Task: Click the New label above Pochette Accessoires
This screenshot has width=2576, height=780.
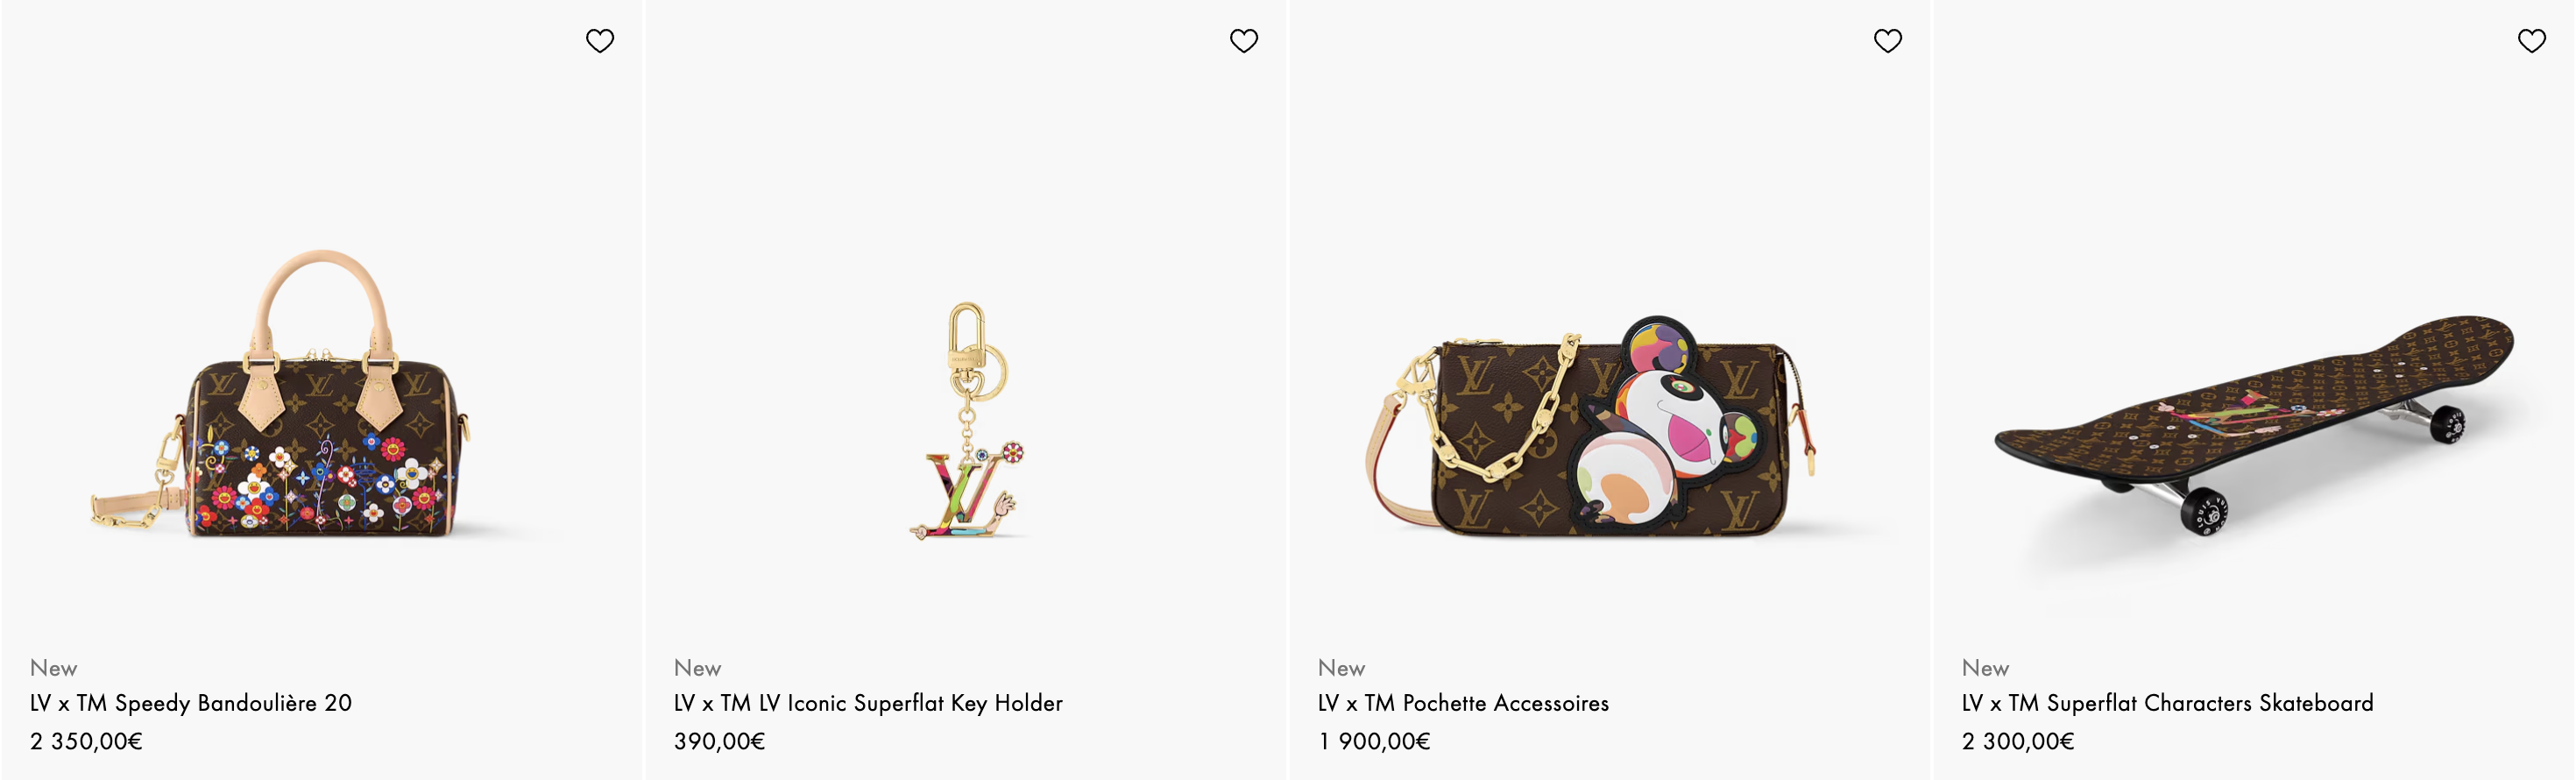Action: pyautogui.click(x=1342, y=668)
